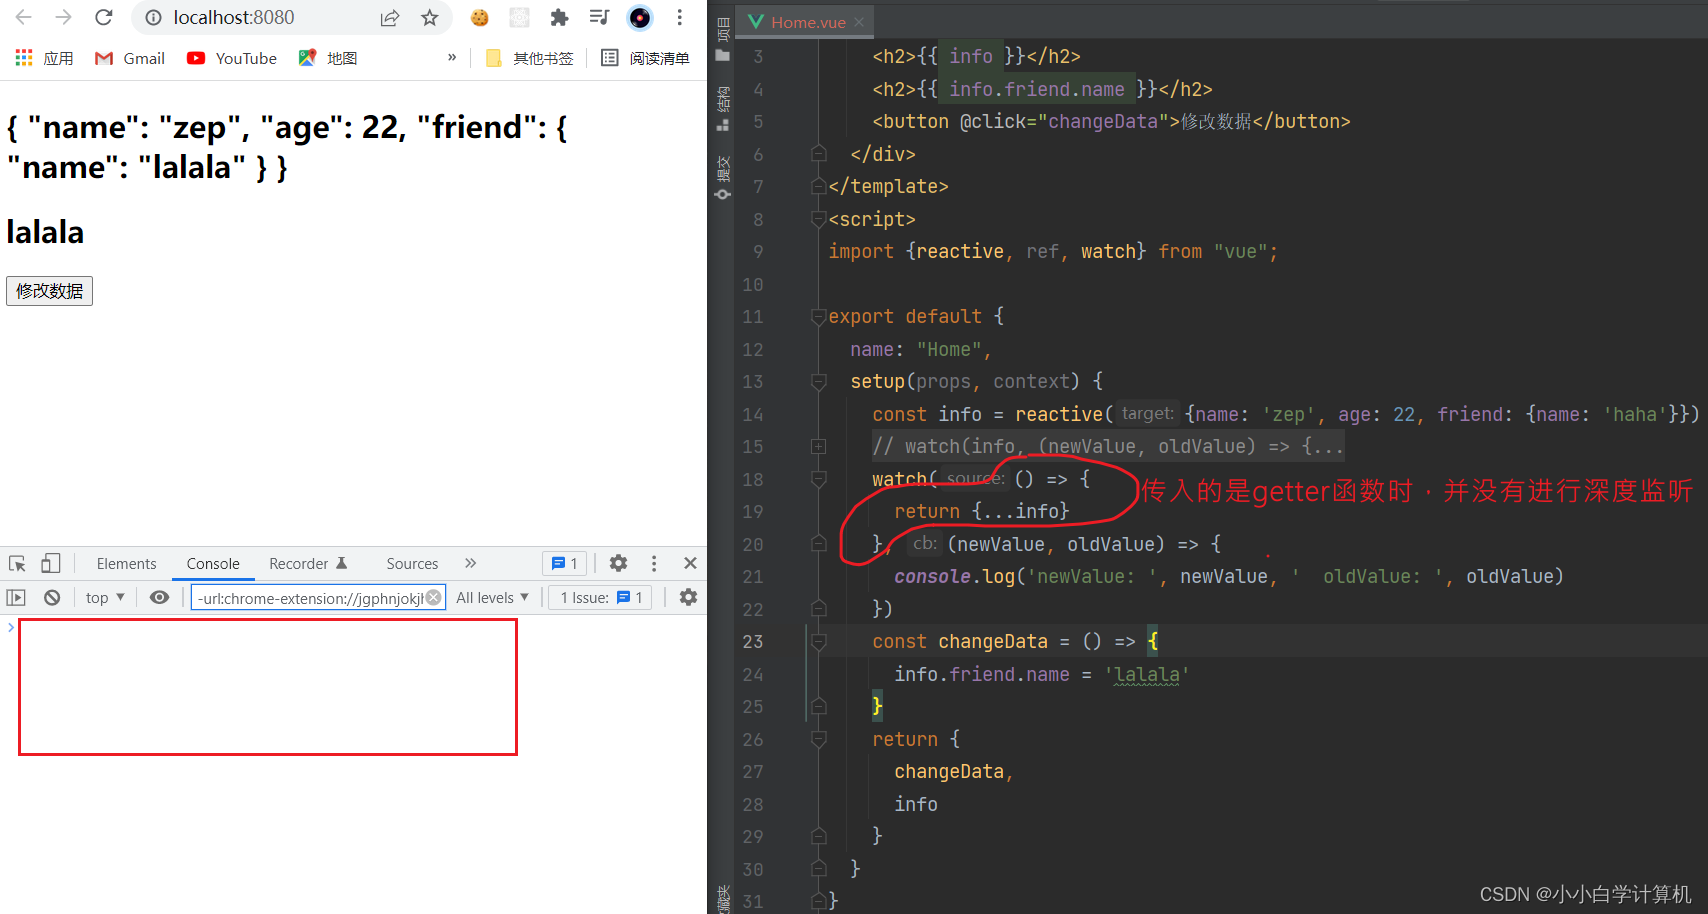The height and width of the screenshot is (914, 1708).
Task: Click the browser back arrow
Action: 24,17
